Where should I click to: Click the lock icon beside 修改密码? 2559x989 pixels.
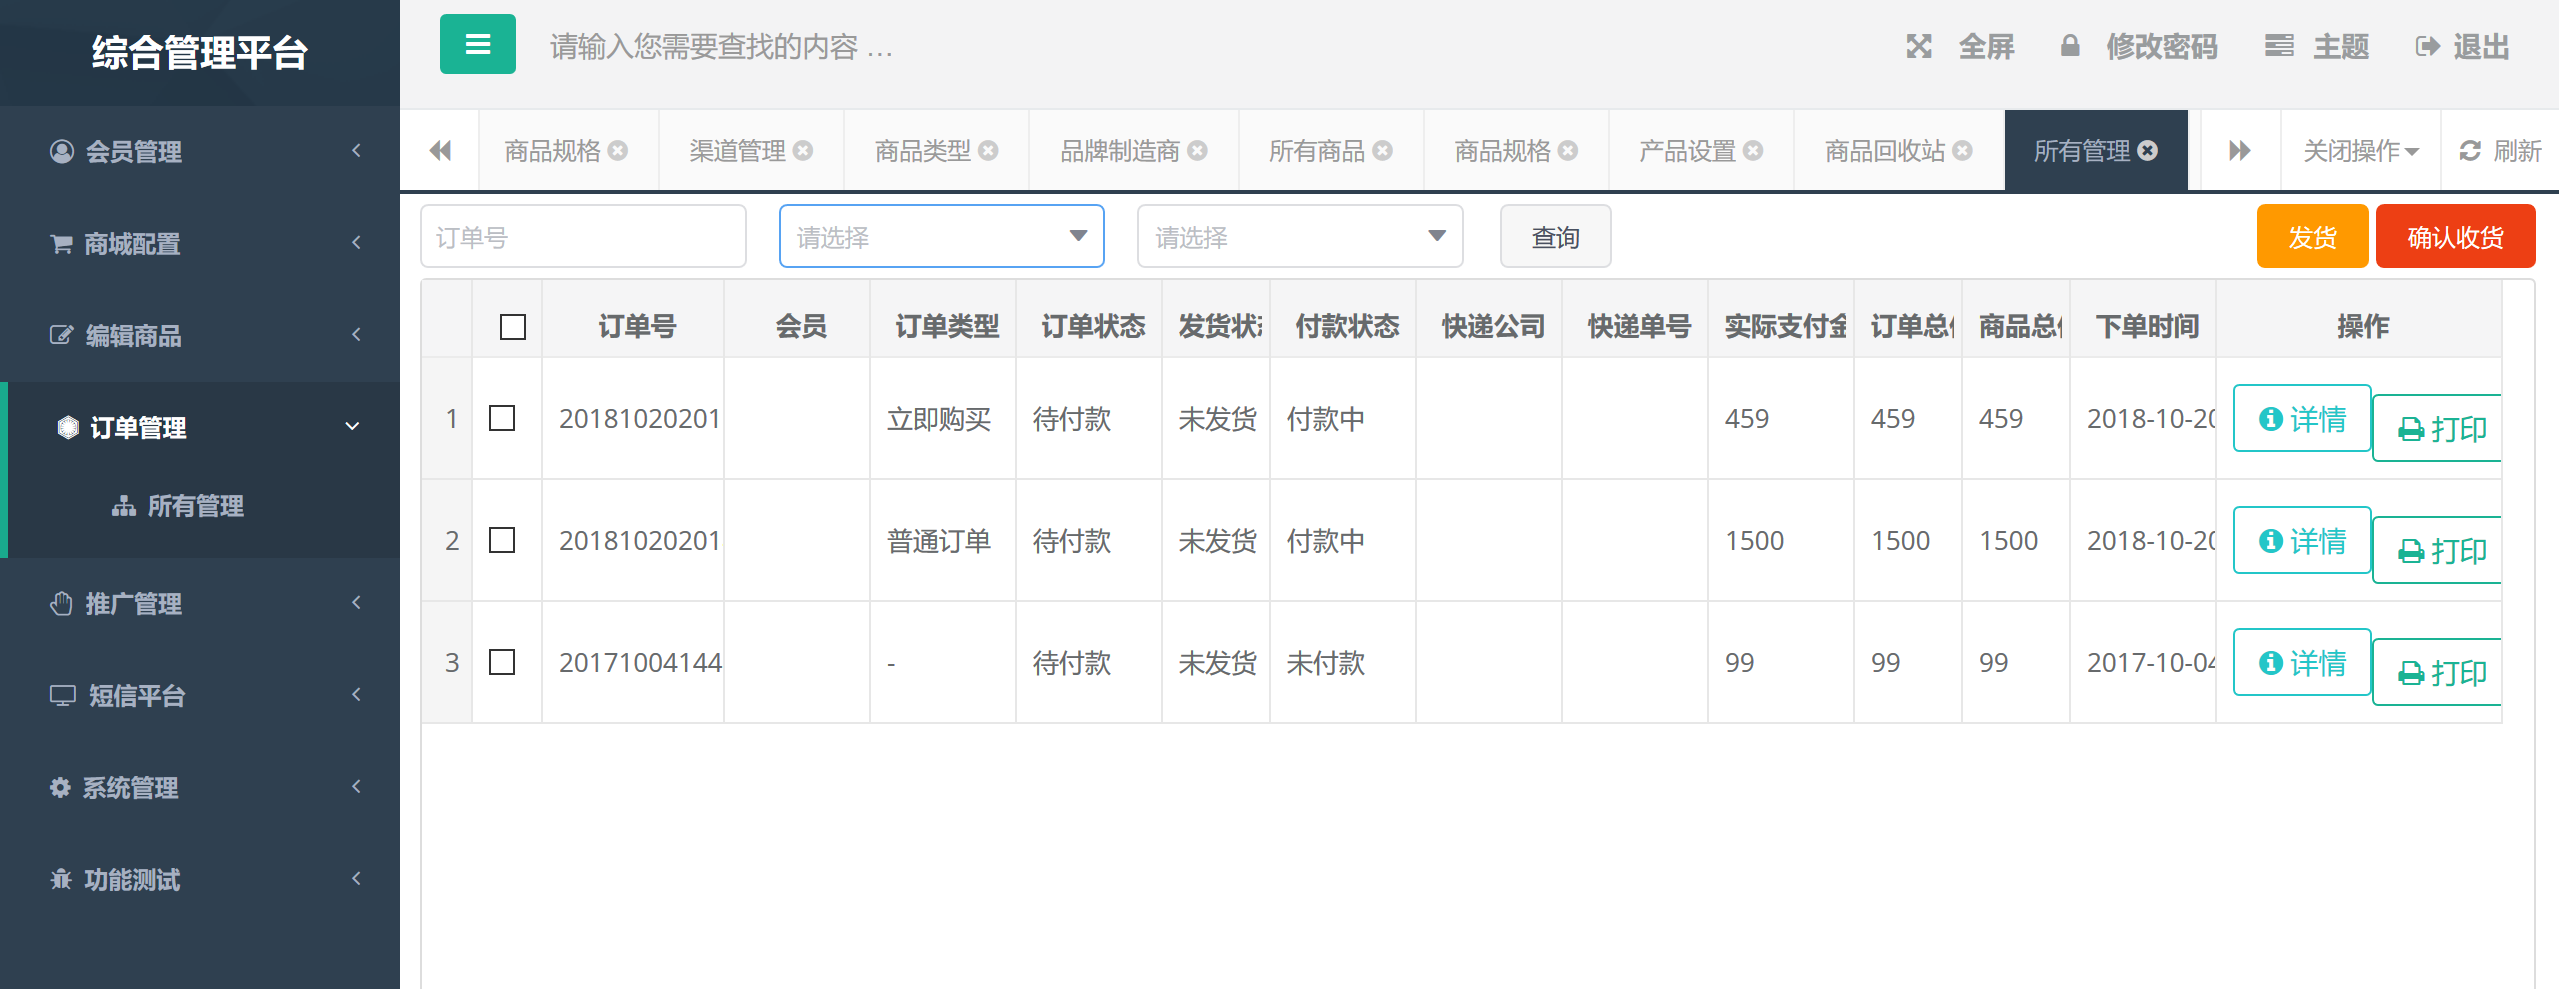[x=2068, y=46]
